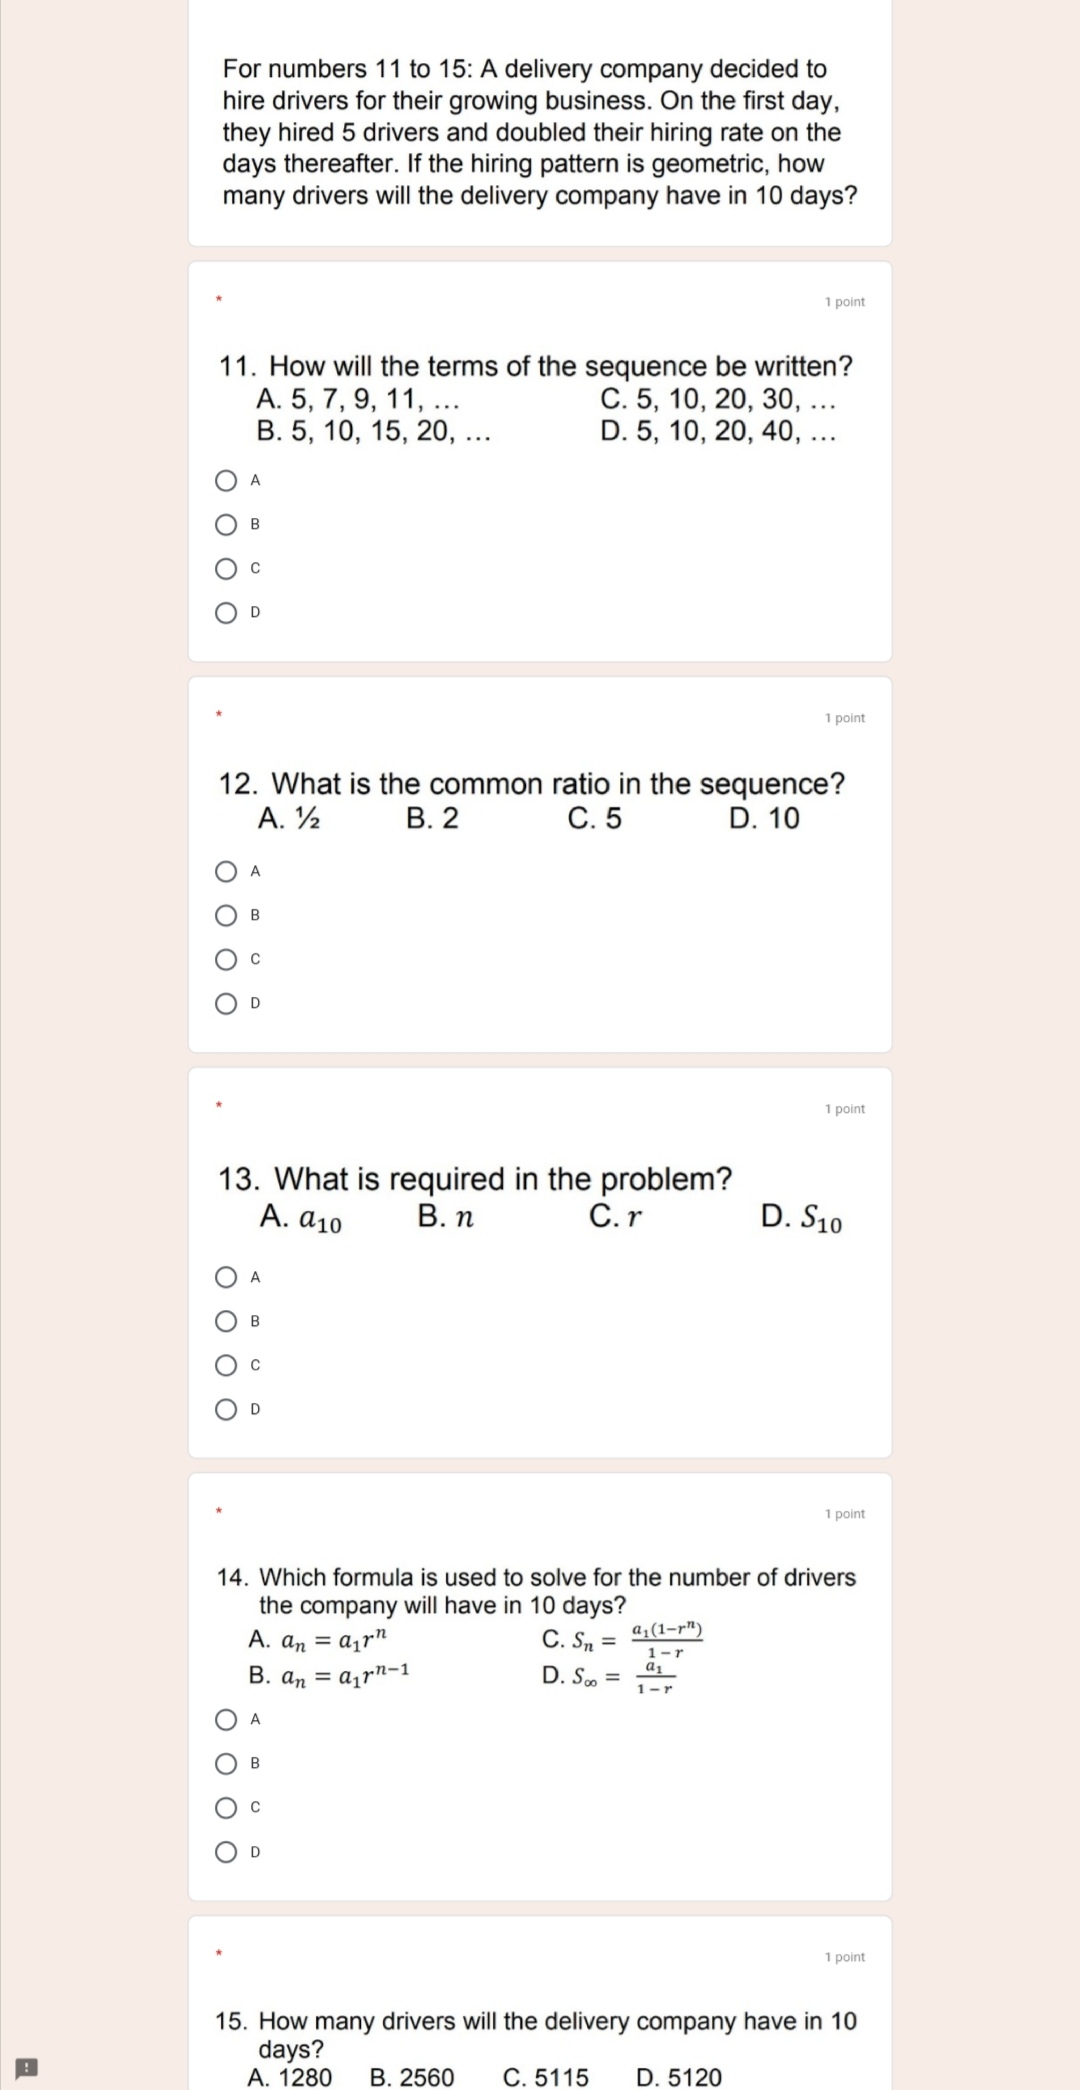Choose answer B for the common ratio question
The image size is (1080, 2090).
click(x=224, y=915)
